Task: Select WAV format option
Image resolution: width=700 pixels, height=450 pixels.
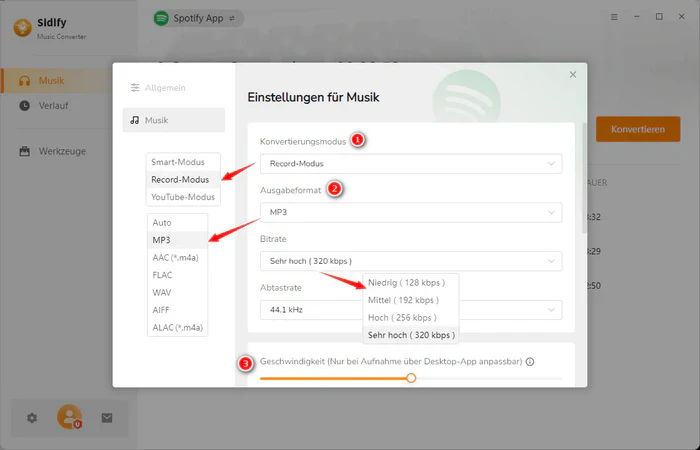Action: pos(177,292)
